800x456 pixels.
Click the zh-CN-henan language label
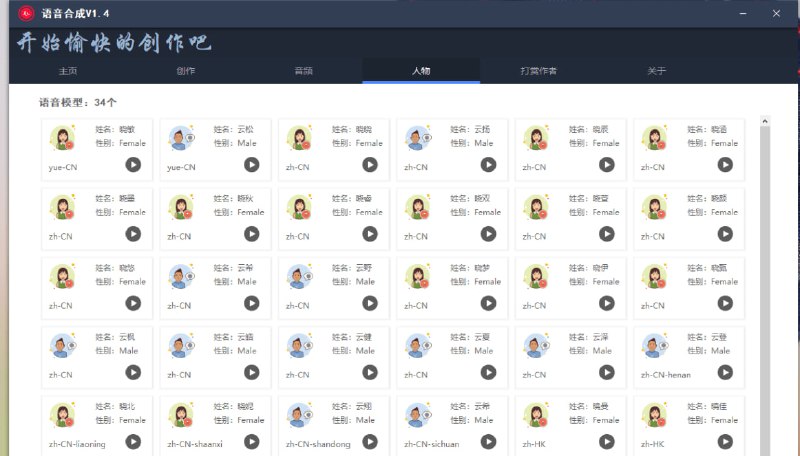(x=666, y=375)
